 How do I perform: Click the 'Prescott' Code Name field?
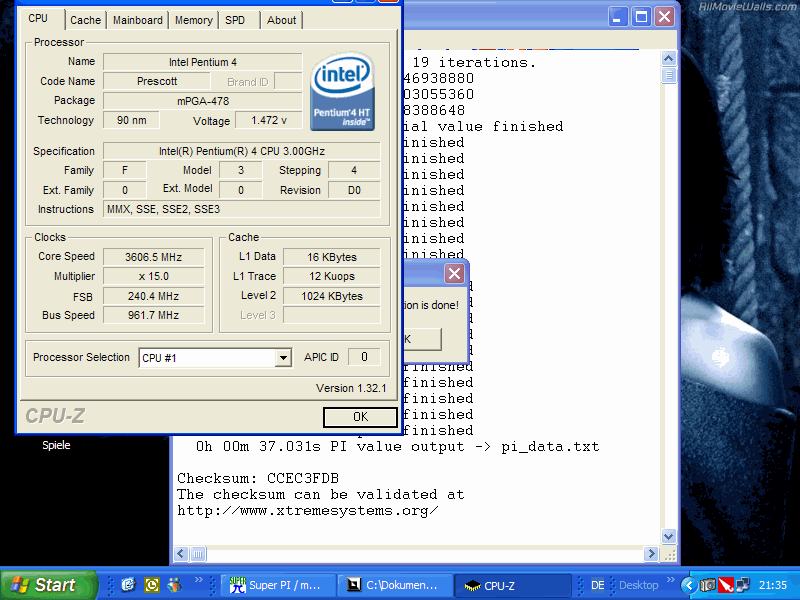[157, 81]
